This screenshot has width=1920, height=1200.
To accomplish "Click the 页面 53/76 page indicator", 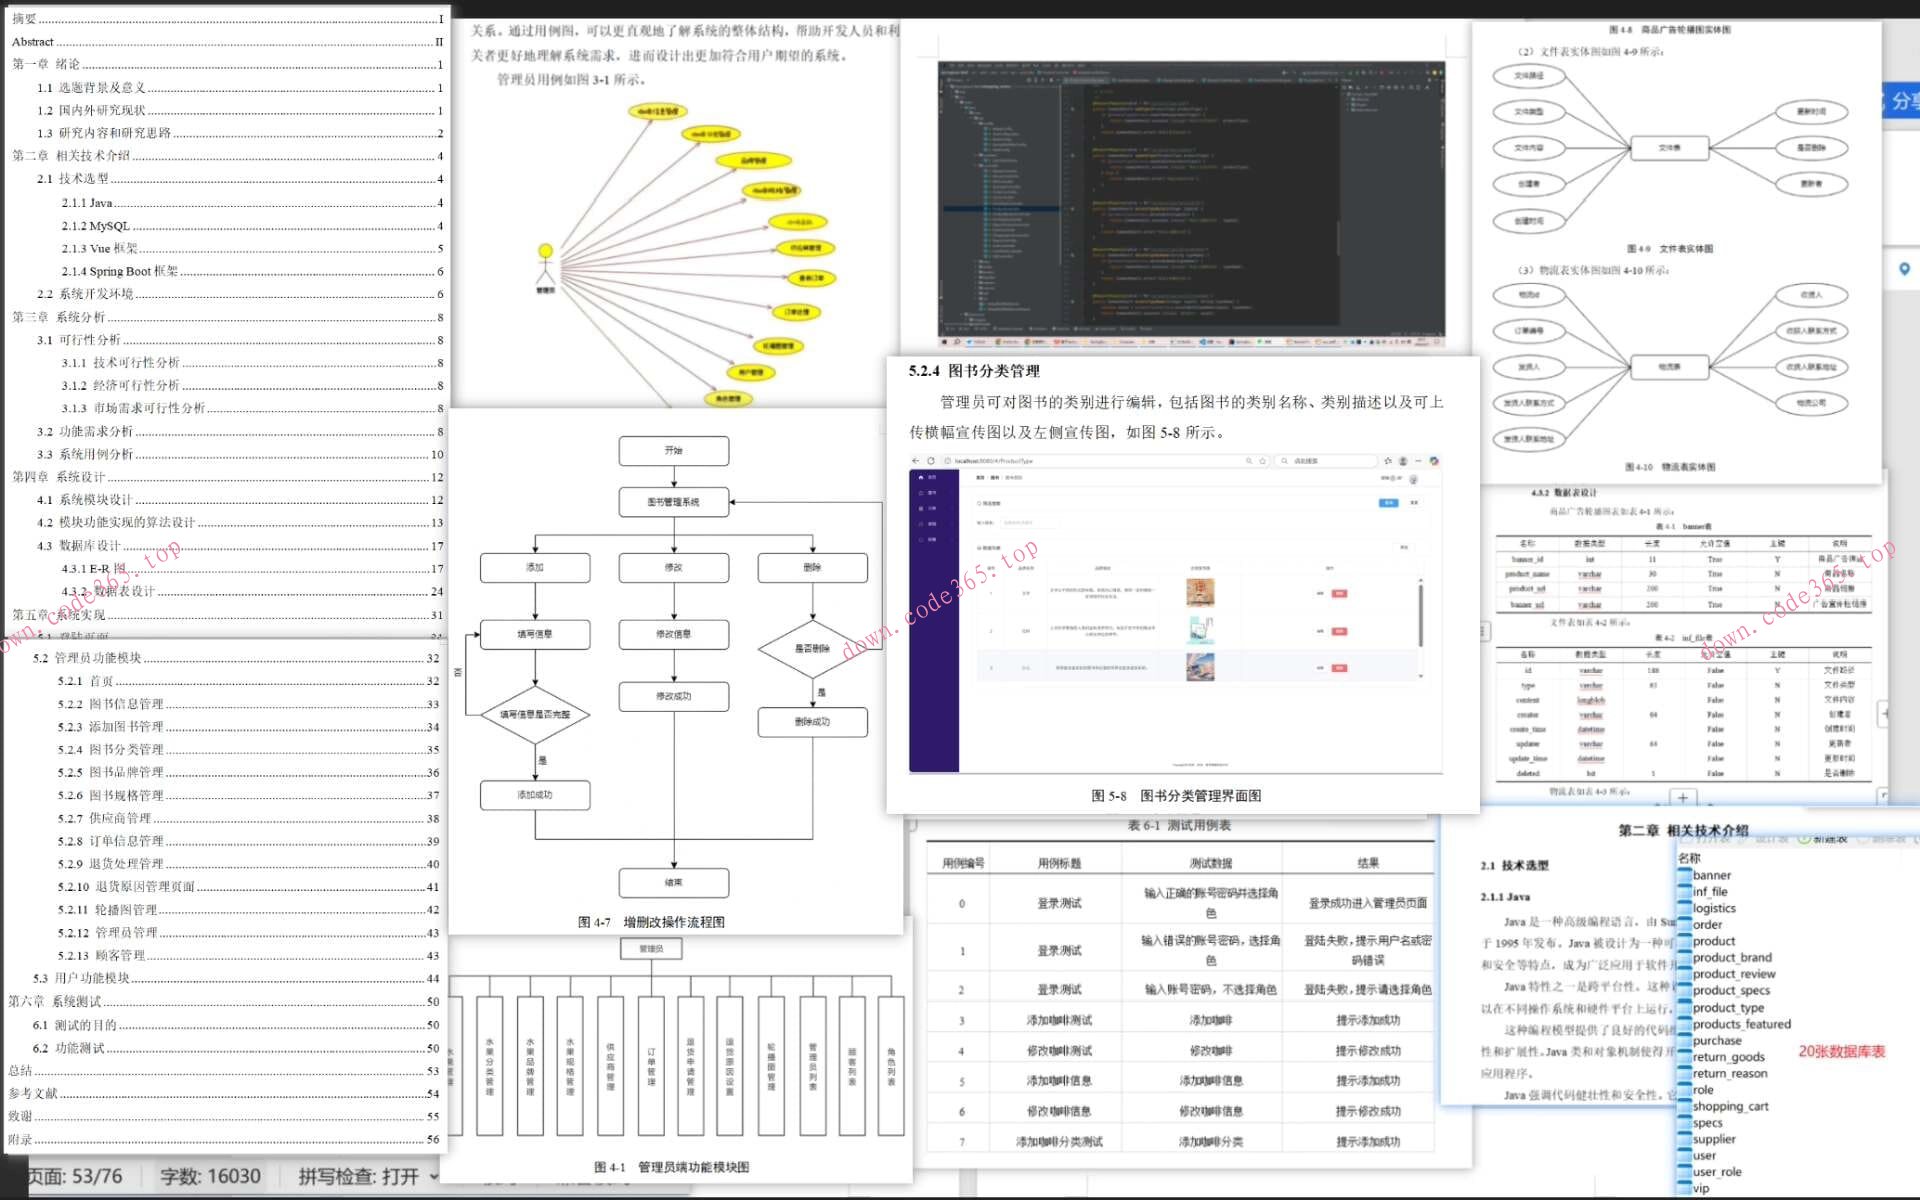I will pyautogui.click(x=75, y=1176).
